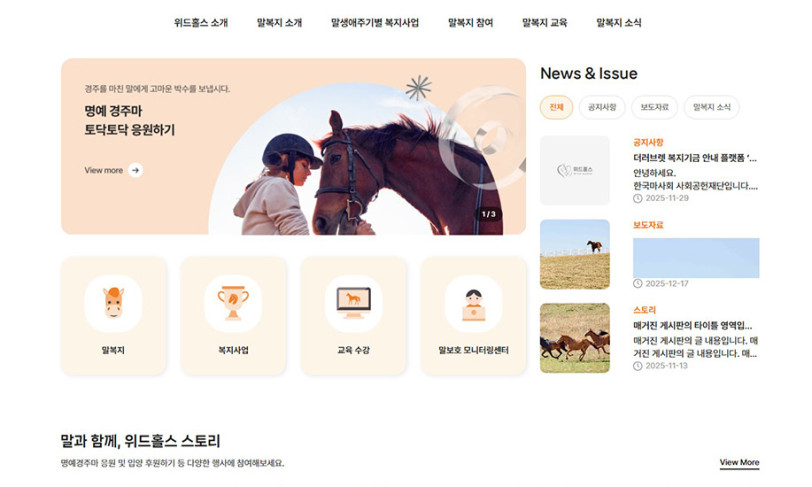Select the 전체 news filter tab

tap(556, 107)
